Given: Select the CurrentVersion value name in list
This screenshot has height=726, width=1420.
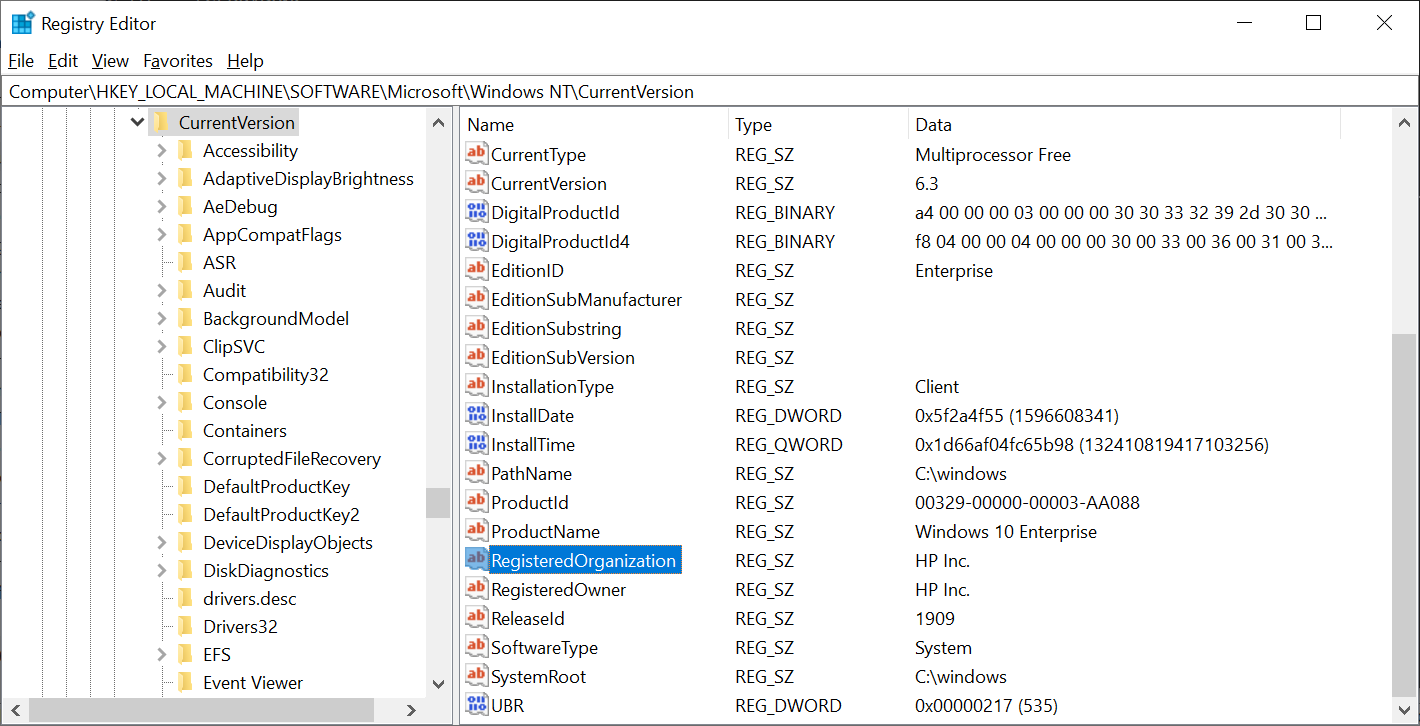Looking at the screenshot, I should click(549, 183).
